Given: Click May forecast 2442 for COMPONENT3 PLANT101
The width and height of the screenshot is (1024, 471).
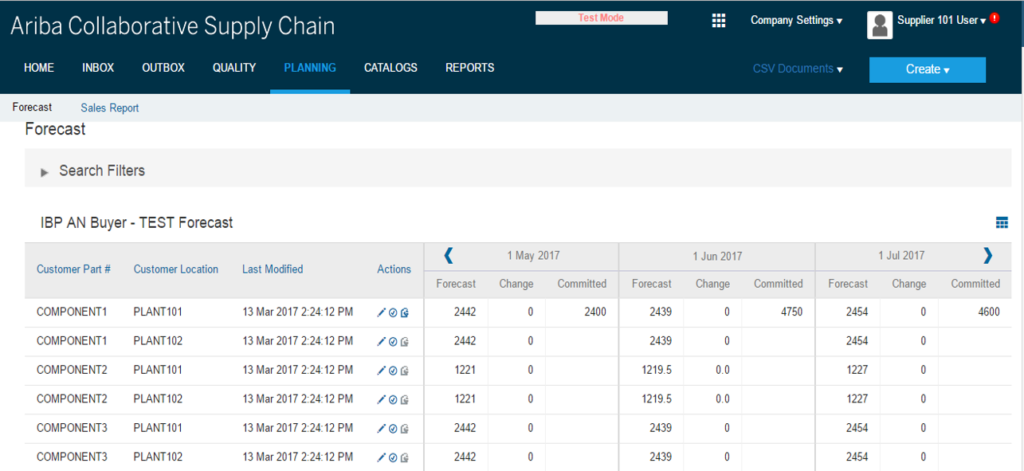Looking at the screenshot, I should click(465, 428).
